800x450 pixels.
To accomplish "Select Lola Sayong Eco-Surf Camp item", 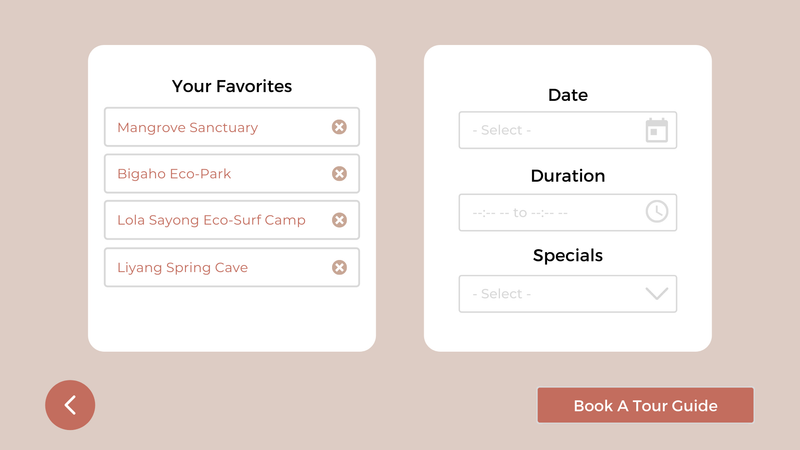I will pyautogui.click(x=232, y=220).
